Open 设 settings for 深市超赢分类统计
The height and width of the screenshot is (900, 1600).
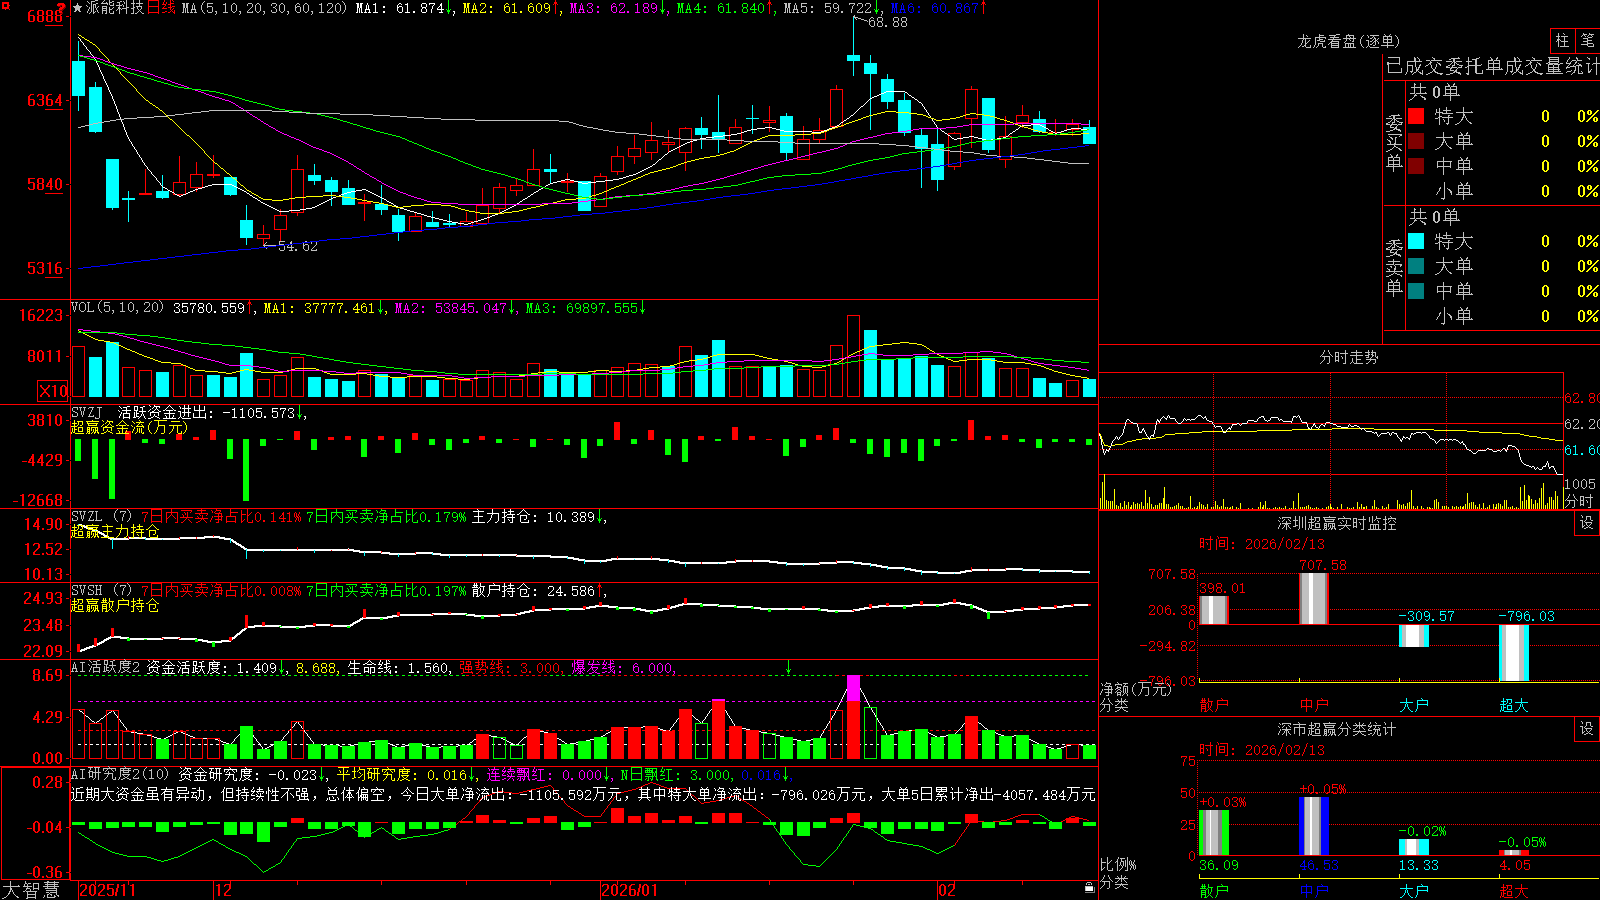[x=1587, y=729]
